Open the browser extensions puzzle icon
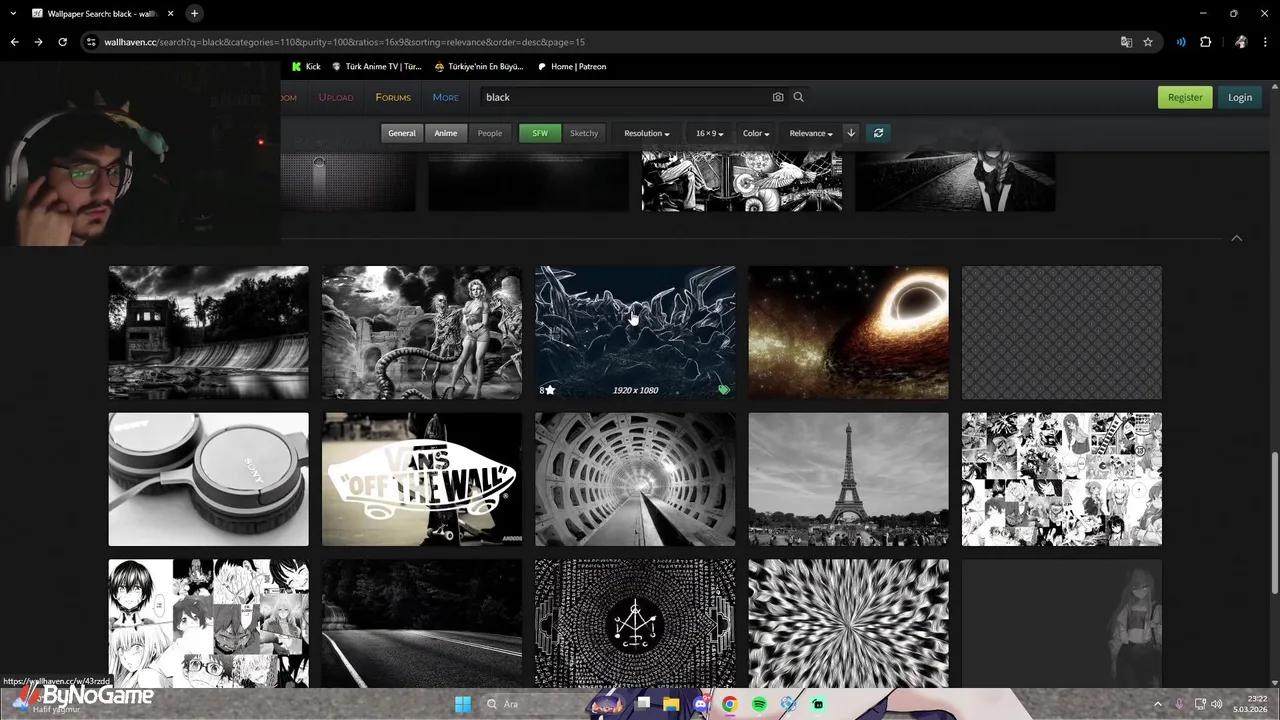 coord(1205,42)
